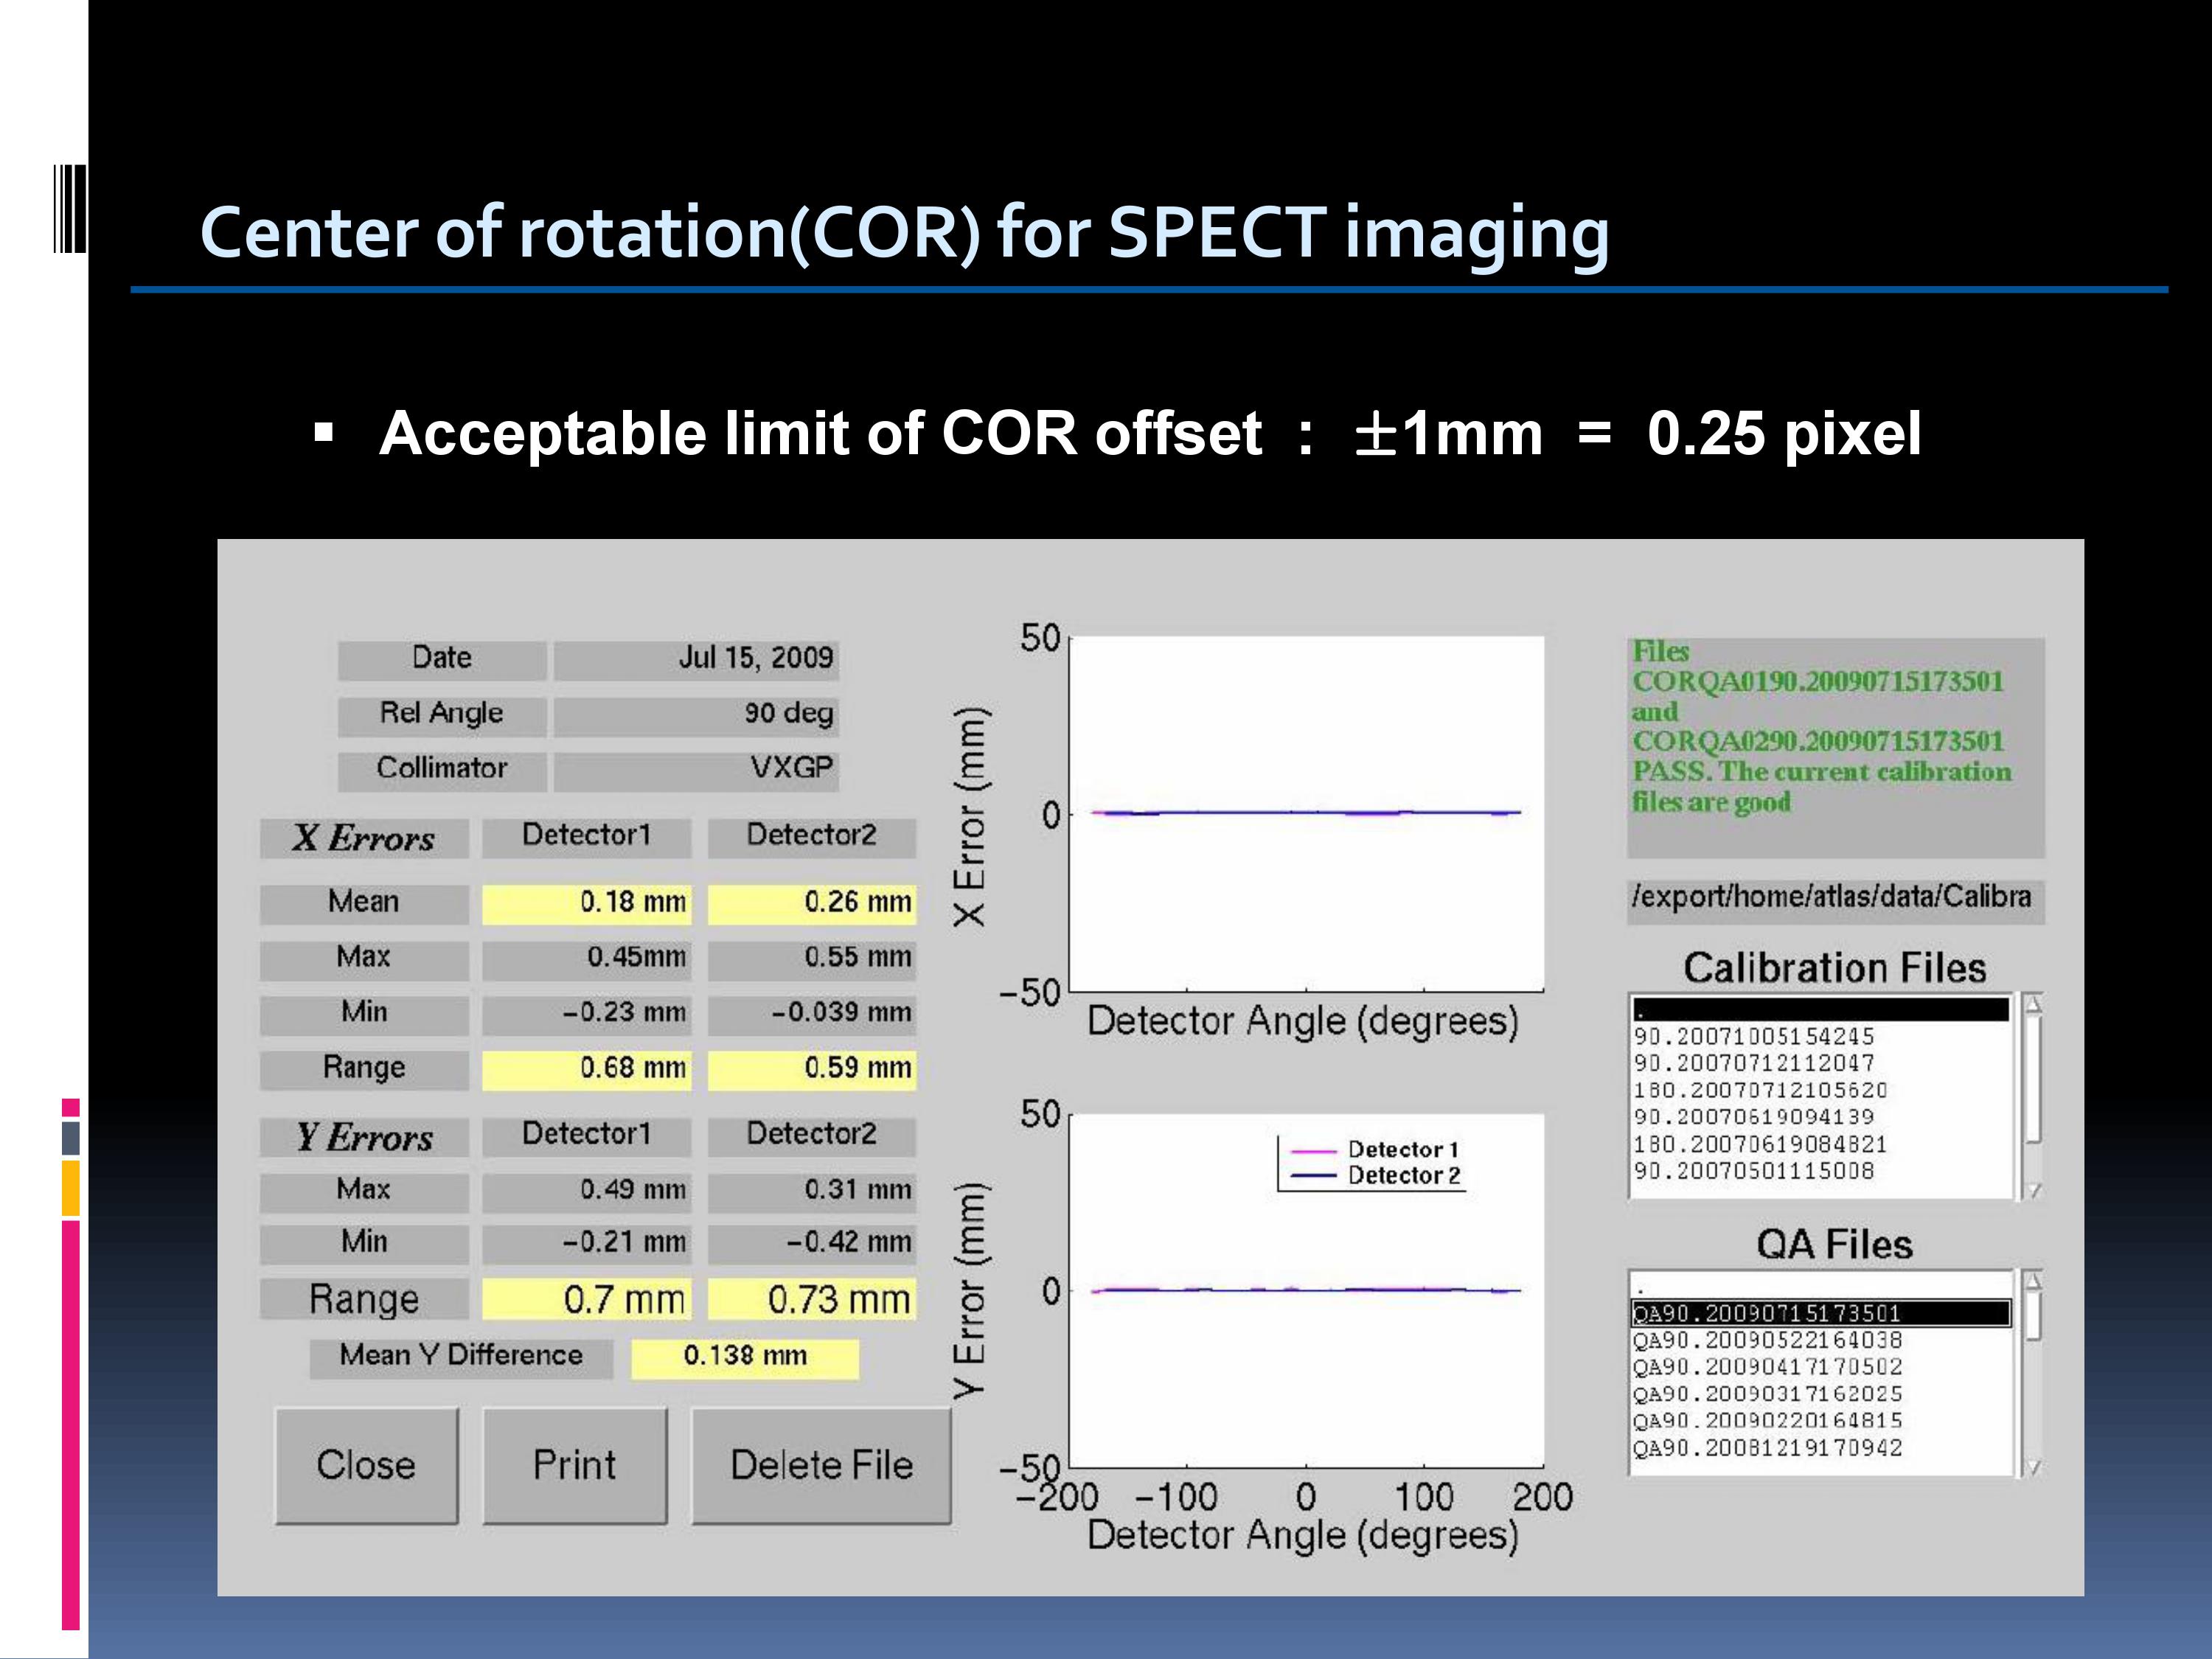Select calibration file 90.20071005154245
Image resolution: width=2212 pixels, height=1659 pixels.
click(1754, 1037)
